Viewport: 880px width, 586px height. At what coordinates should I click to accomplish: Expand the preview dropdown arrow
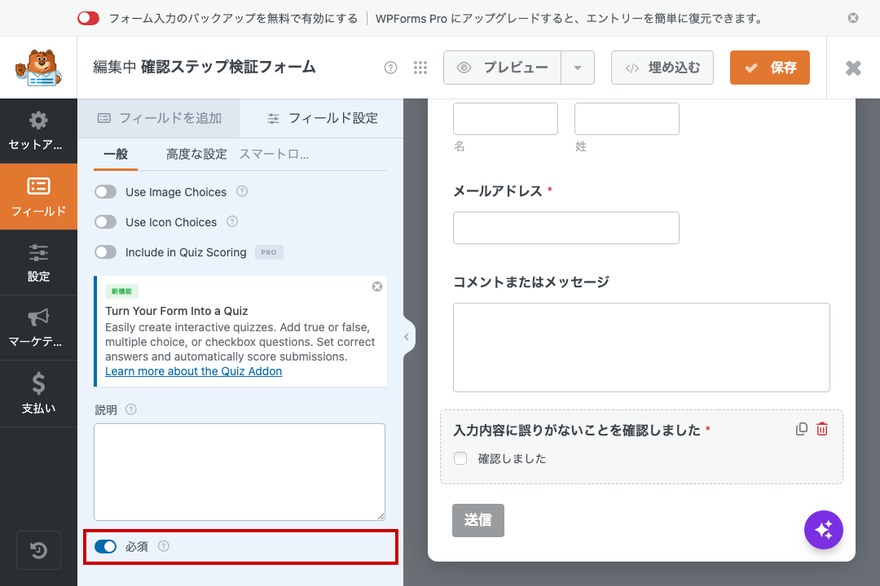(x=578, y=67)
